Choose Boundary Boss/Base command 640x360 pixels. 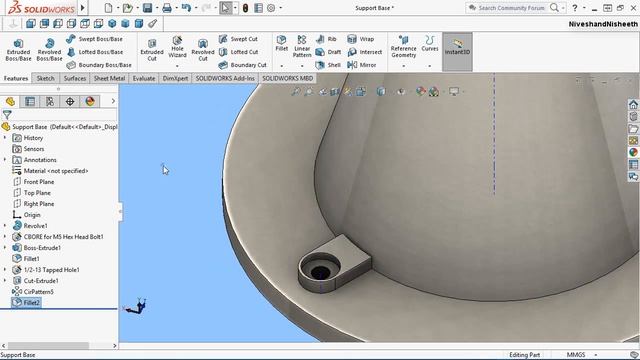(x=99, y=65)
